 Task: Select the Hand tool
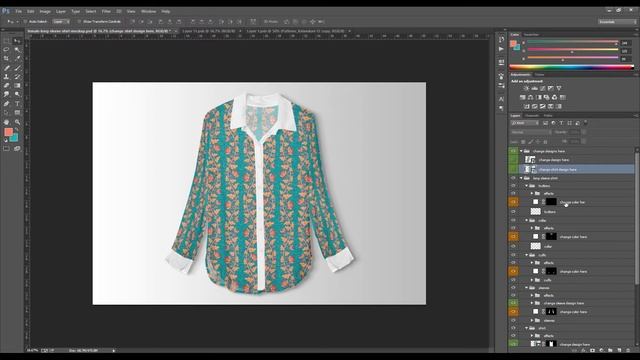[x=7, y=122]
